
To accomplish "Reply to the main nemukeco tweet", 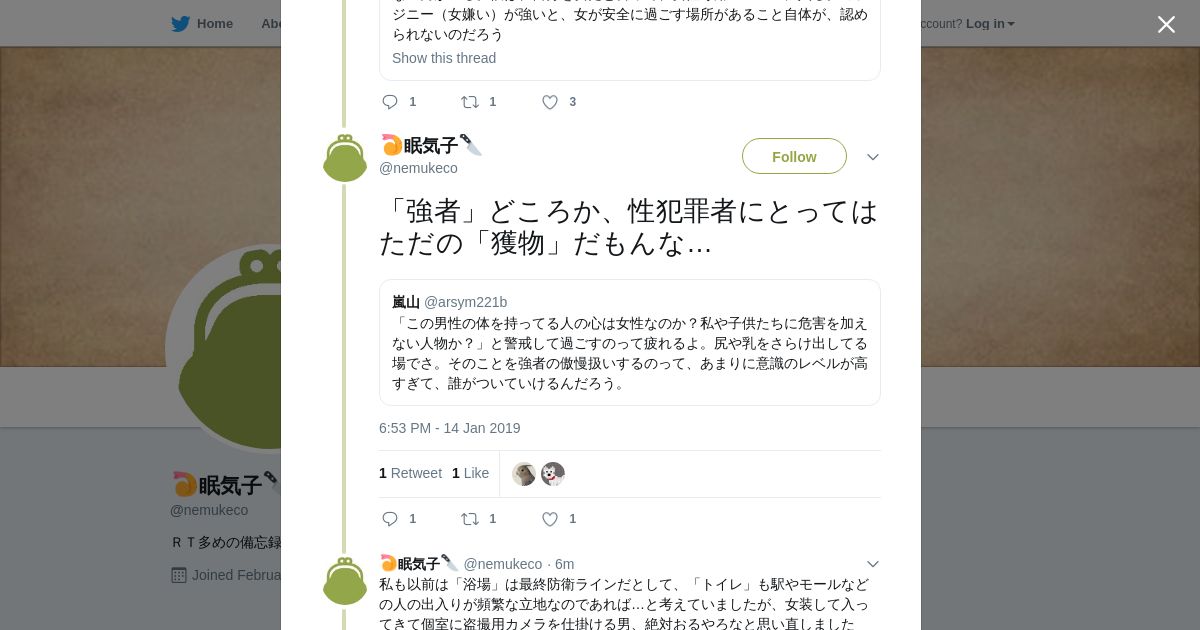I will (391, 519).
